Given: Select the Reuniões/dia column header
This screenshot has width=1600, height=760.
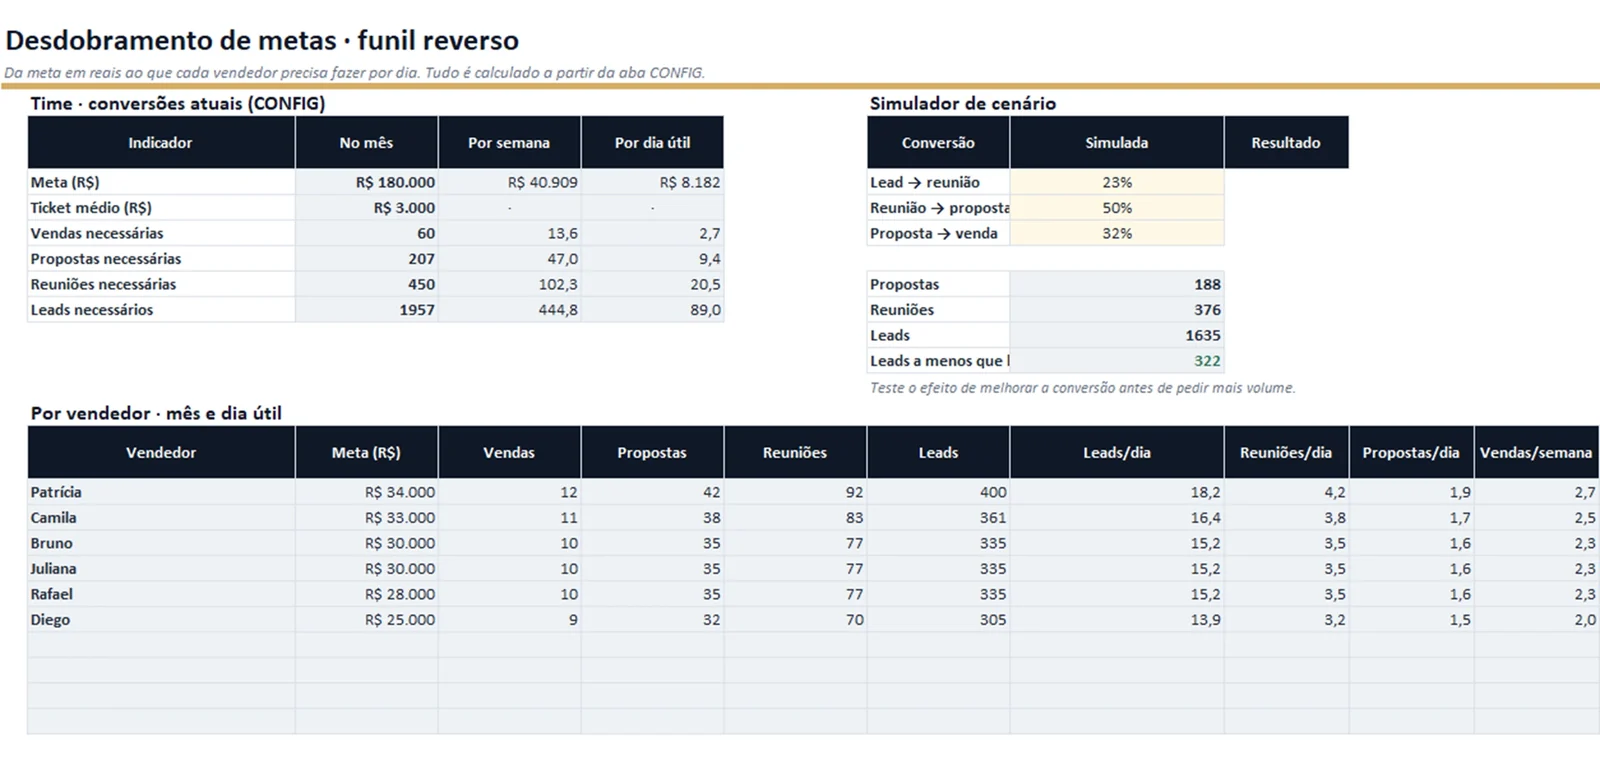Looking at the screenshot, I should click(x=1286, y=453).
